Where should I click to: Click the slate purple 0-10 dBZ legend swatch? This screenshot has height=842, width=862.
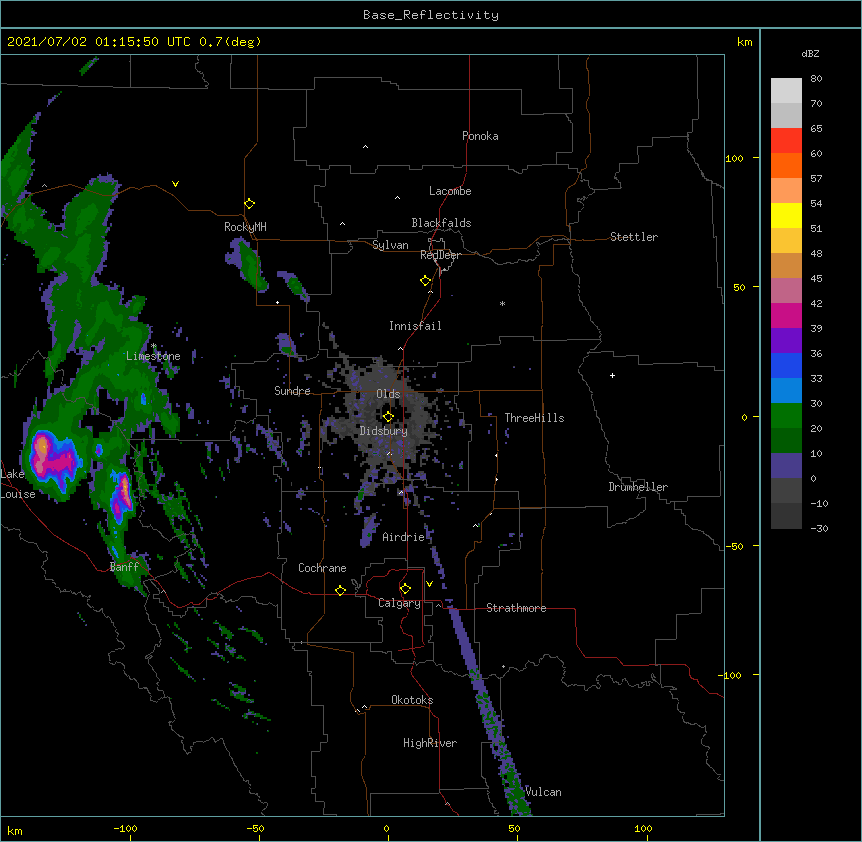point(786,466)
